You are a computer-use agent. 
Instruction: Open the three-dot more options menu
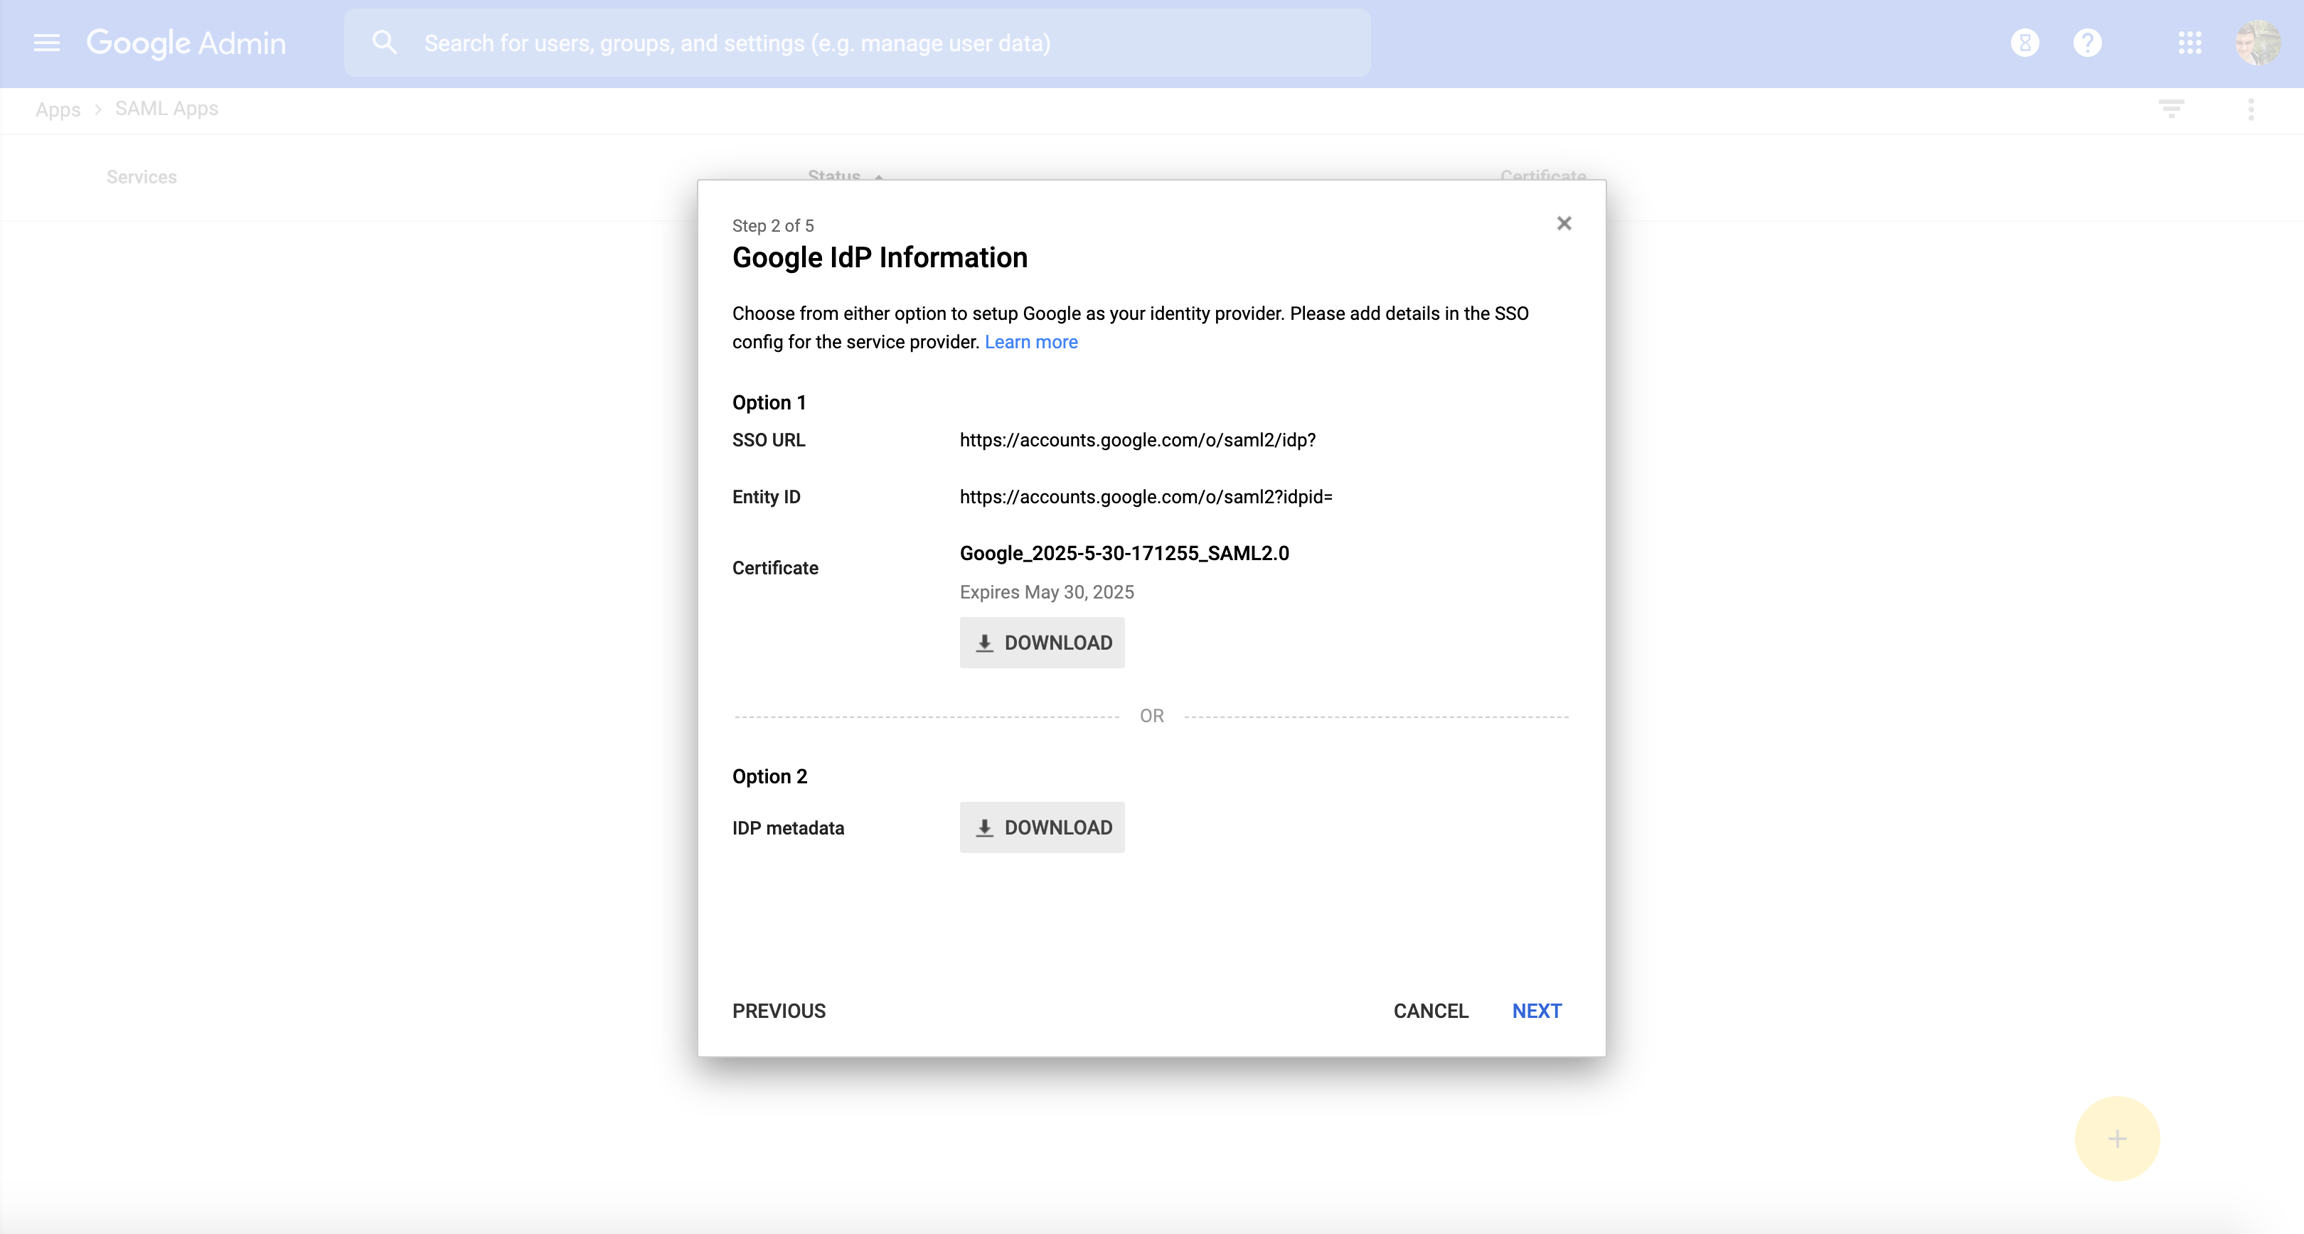tap(2251, 109)
